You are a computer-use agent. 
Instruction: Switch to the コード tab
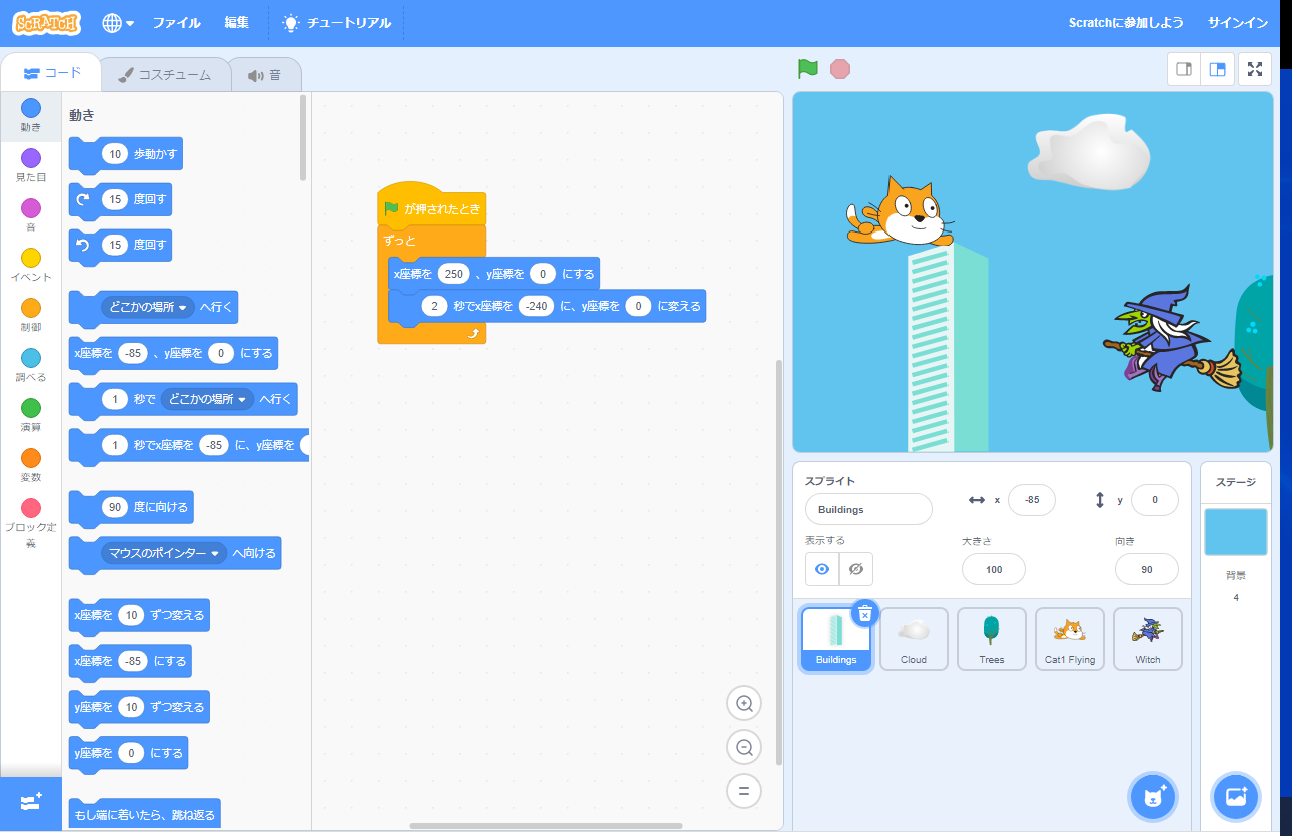[51, 73]
